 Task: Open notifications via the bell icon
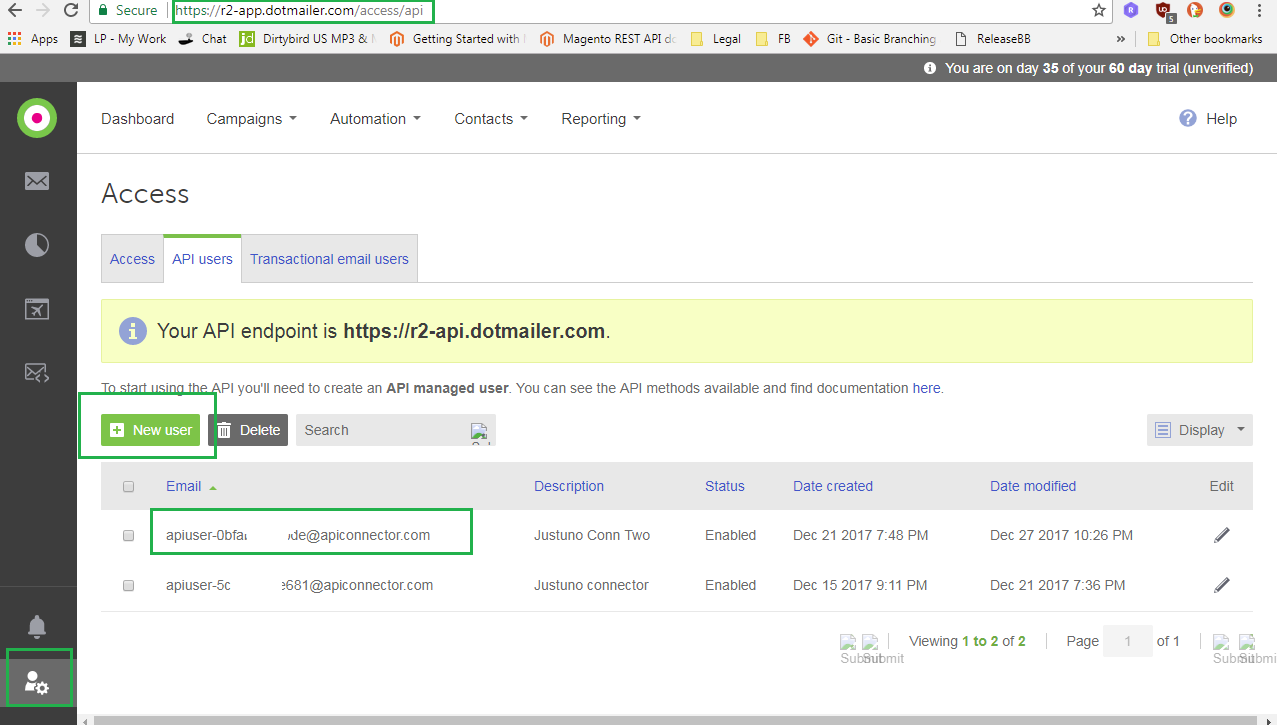(37, 626)
